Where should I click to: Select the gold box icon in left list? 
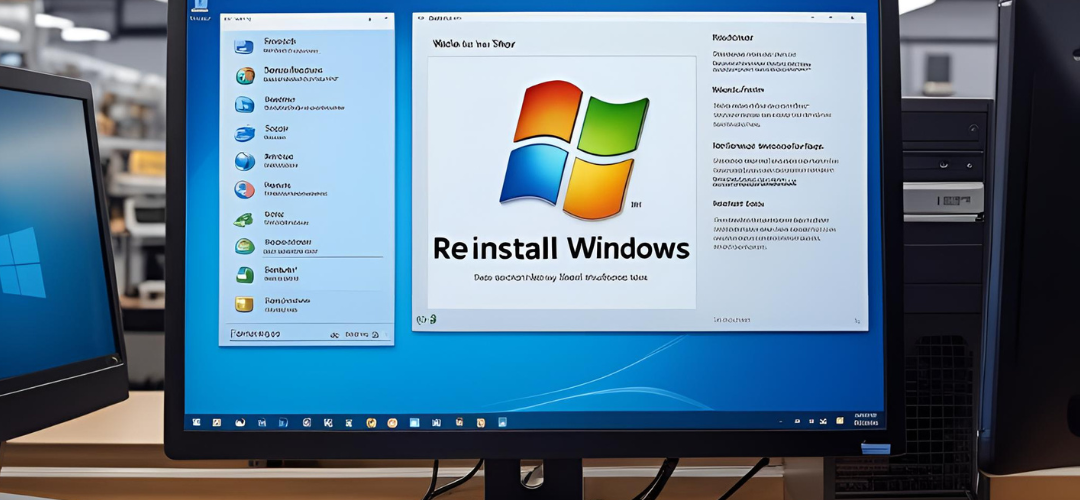click(x=244, y=304)
